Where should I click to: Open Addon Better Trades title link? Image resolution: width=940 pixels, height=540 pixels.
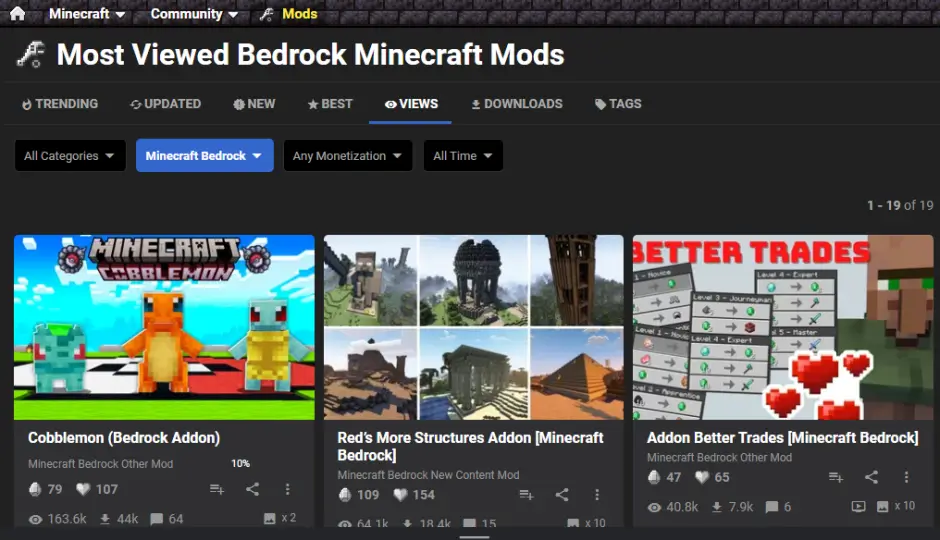pyautogui.click(x=782, y=438)
